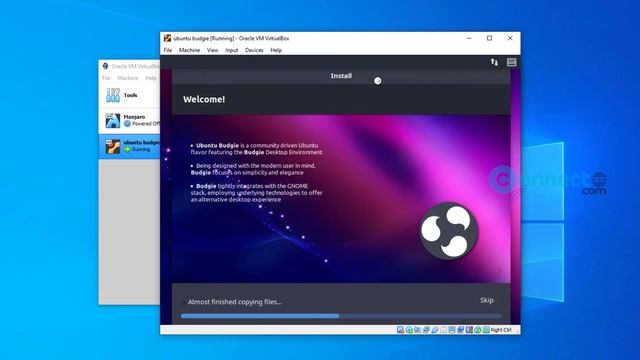
Task: Click the file copying progress bar
Action: pyautogui.click(x=341, y=316)
